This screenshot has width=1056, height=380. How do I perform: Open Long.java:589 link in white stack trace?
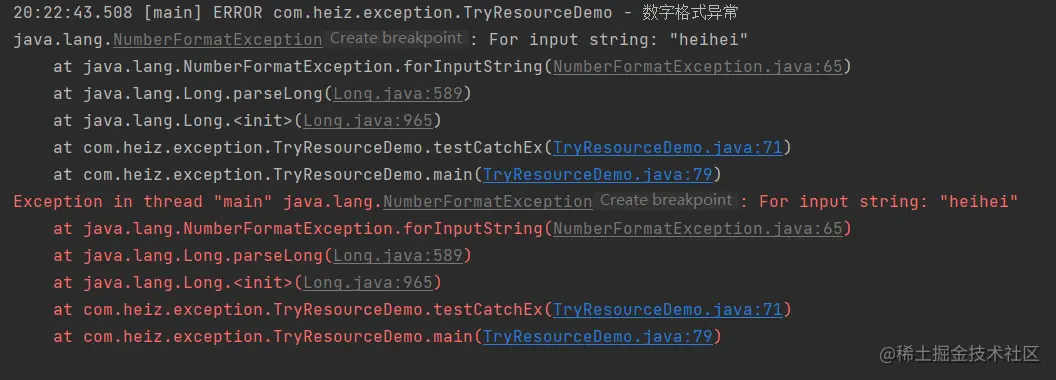(398, 94)
